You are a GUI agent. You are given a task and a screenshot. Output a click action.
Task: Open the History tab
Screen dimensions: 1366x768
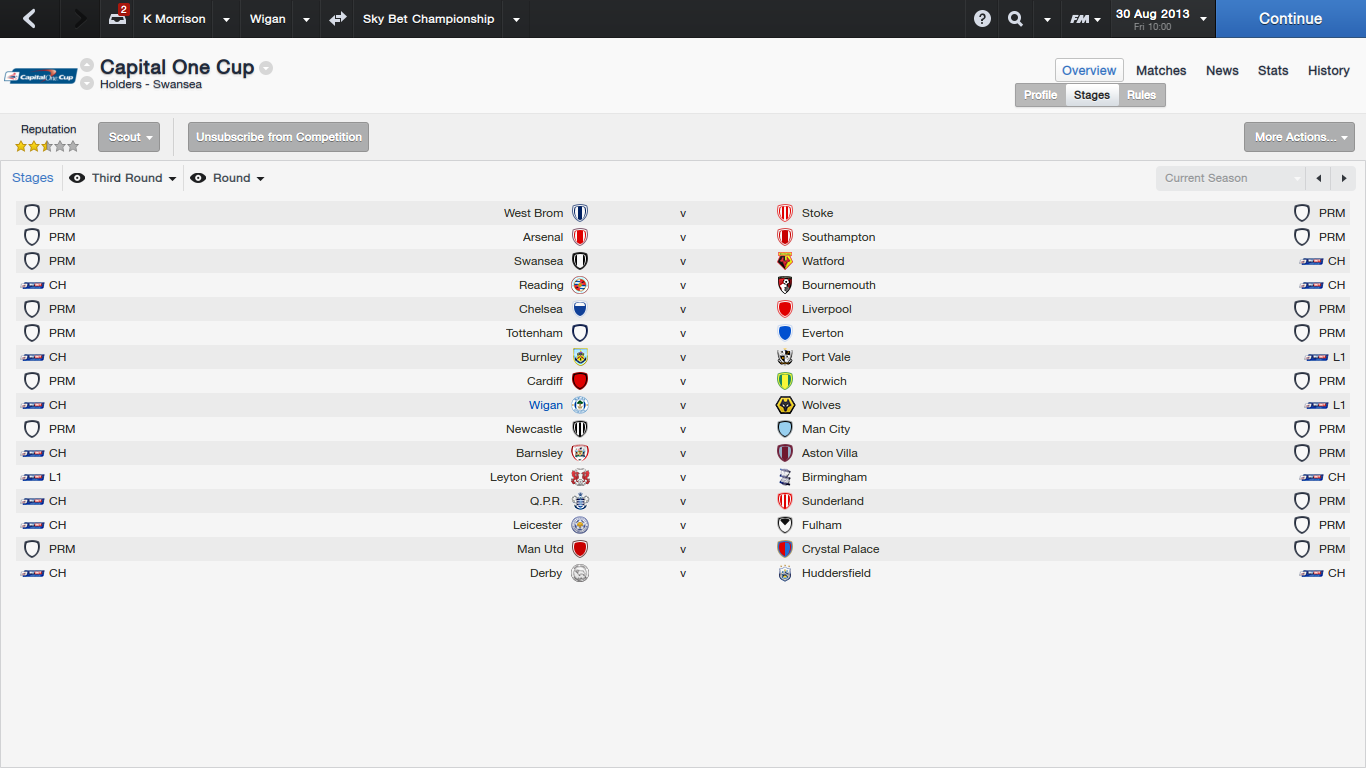1328,70
